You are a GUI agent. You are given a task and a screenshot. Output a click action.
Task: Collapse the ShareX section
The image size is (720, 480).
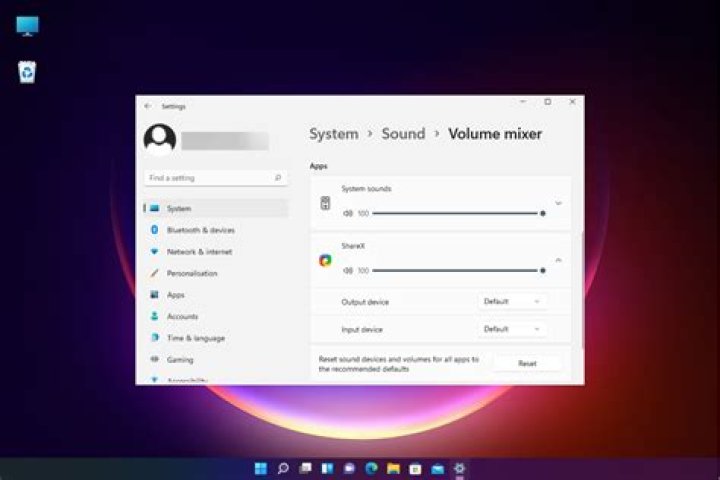558,260
